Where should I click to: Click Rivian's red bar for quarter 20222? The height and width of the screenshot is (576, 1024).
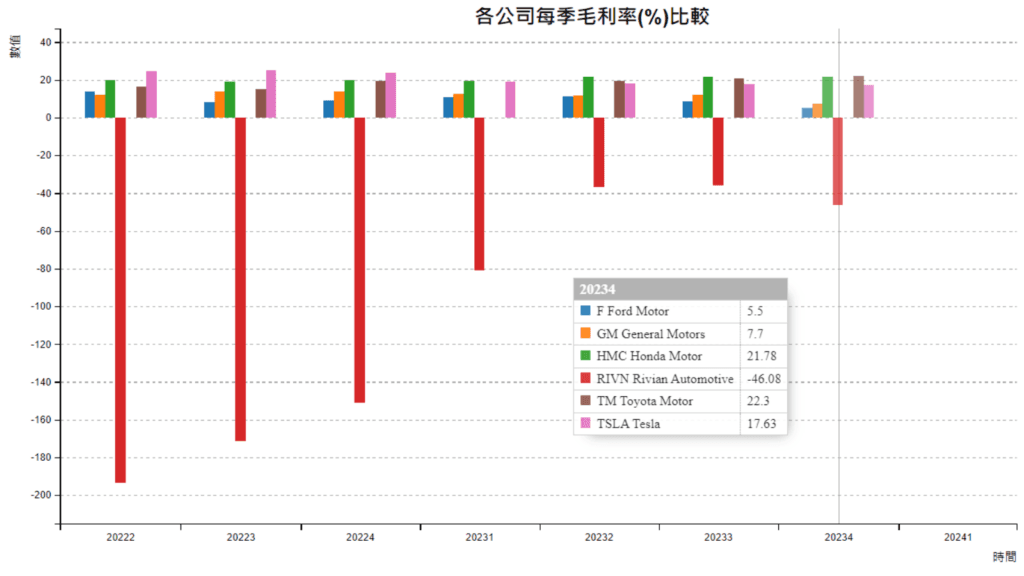click(121, 300)
